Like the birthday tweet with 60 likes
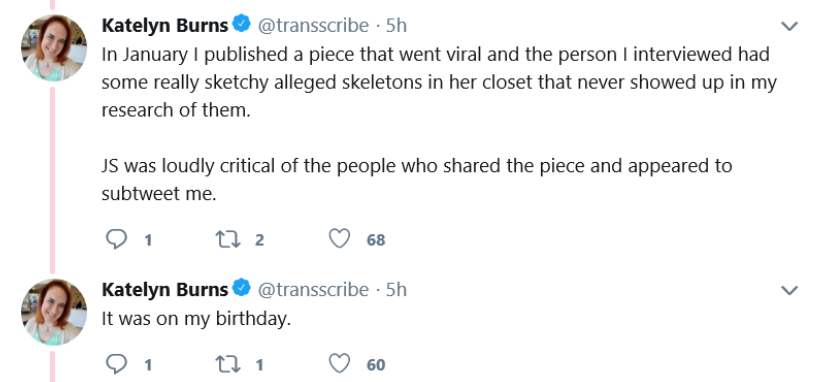This screenshot has height=382, width=826. point(339,364)
